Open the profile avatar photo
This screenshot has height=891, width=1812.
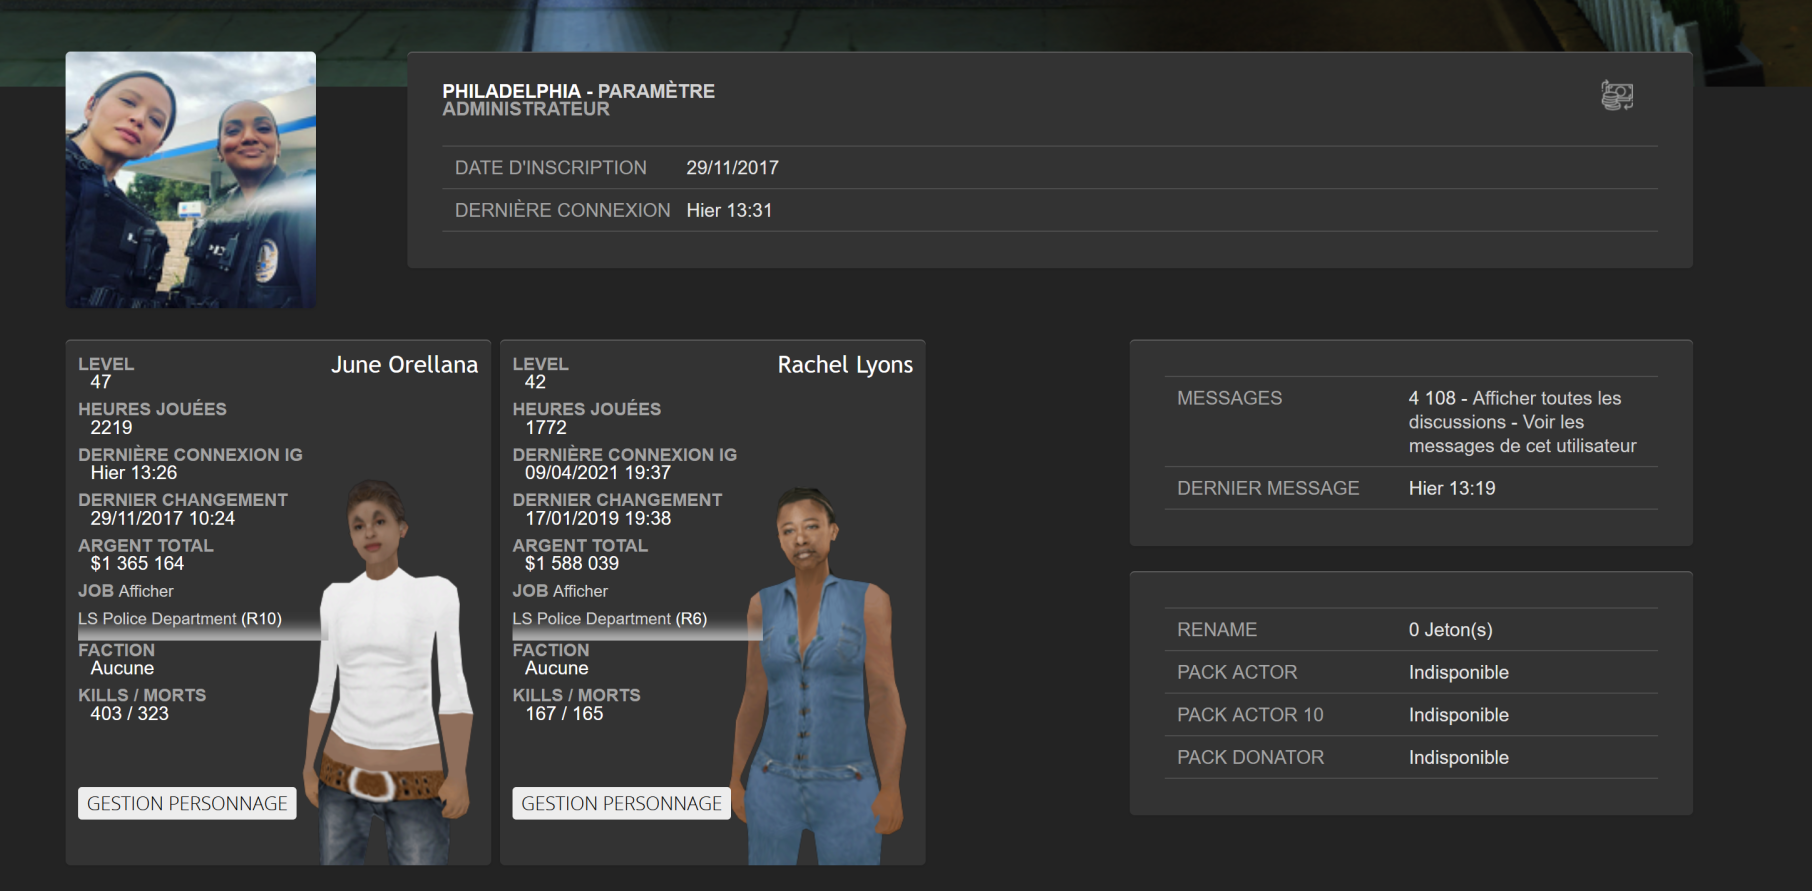click(191, 180)
